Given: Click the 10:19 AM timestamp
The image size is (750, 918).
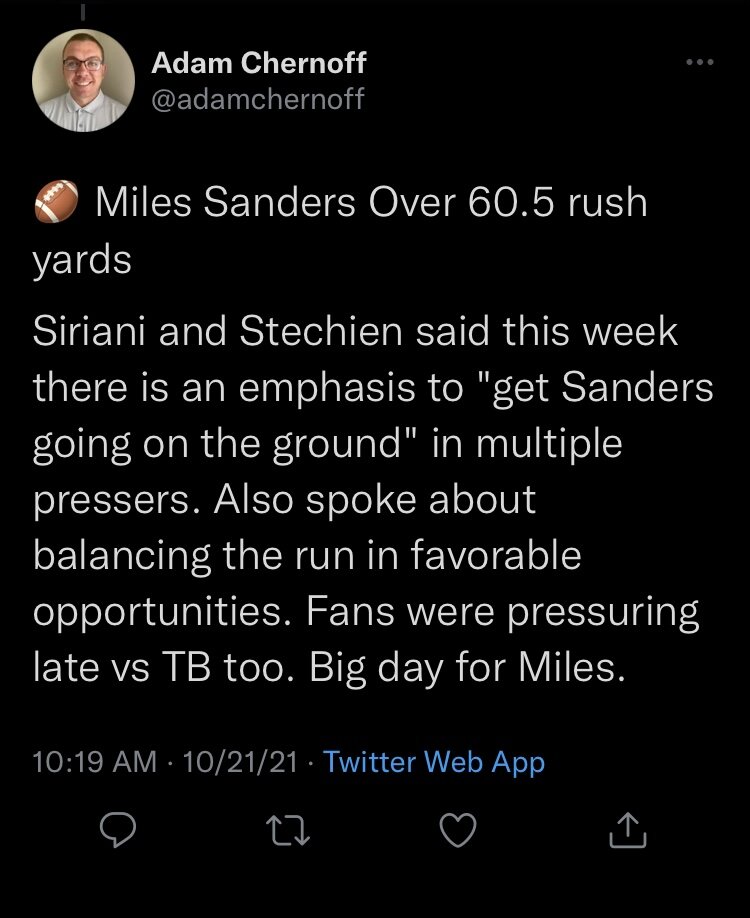Looking at the screenshot, I should 94,762.
